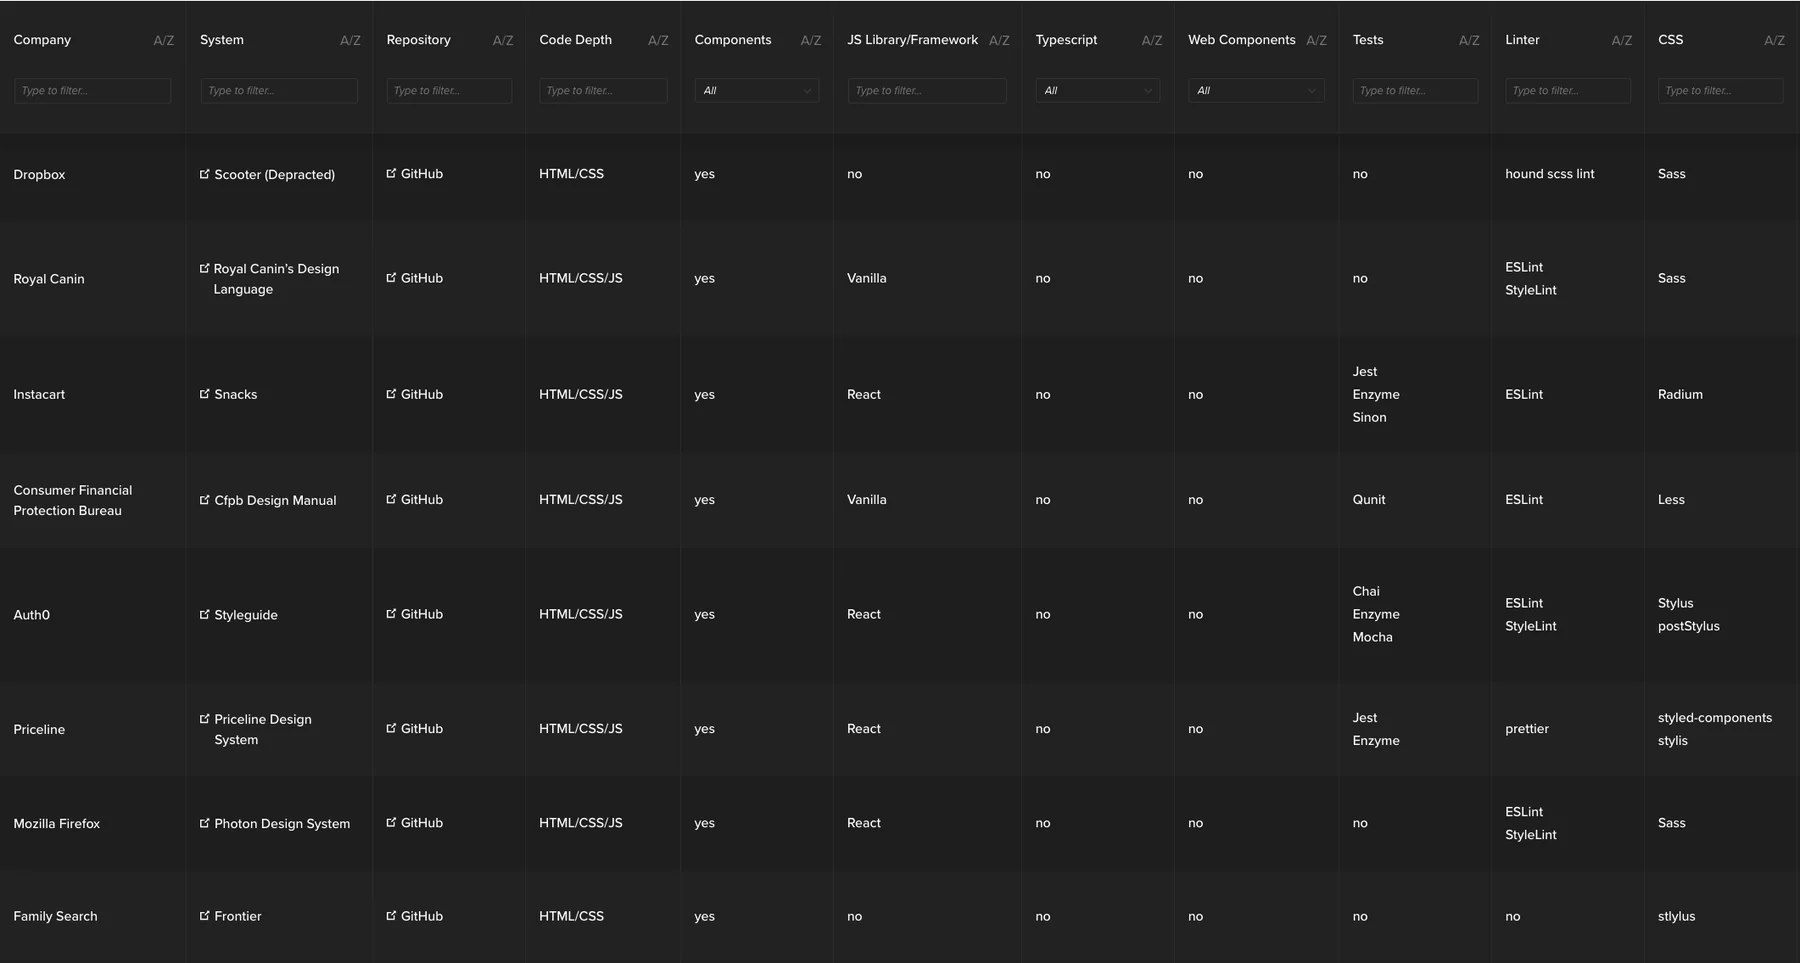The width and height of the screenshot is (1800, 963).
Task: Open the Frontier system link
Action: 238,916
